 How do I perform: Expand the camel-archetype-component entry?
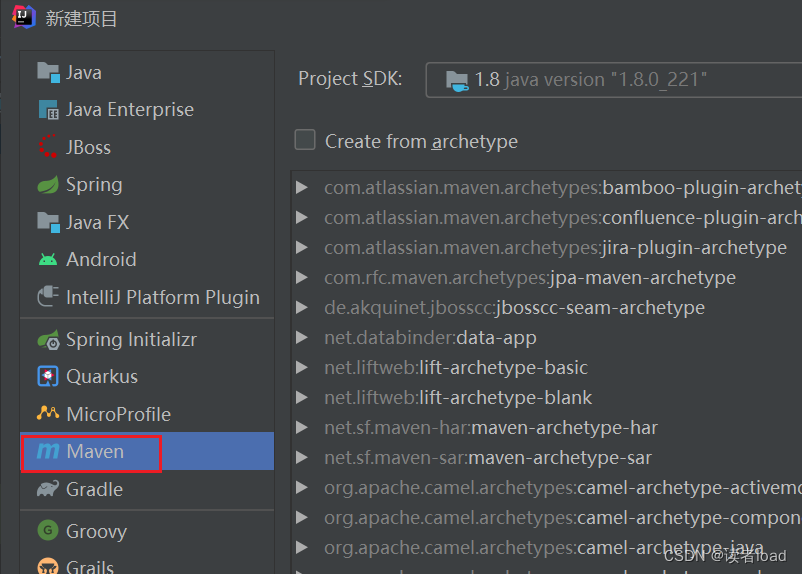click(x=302, y=517)
